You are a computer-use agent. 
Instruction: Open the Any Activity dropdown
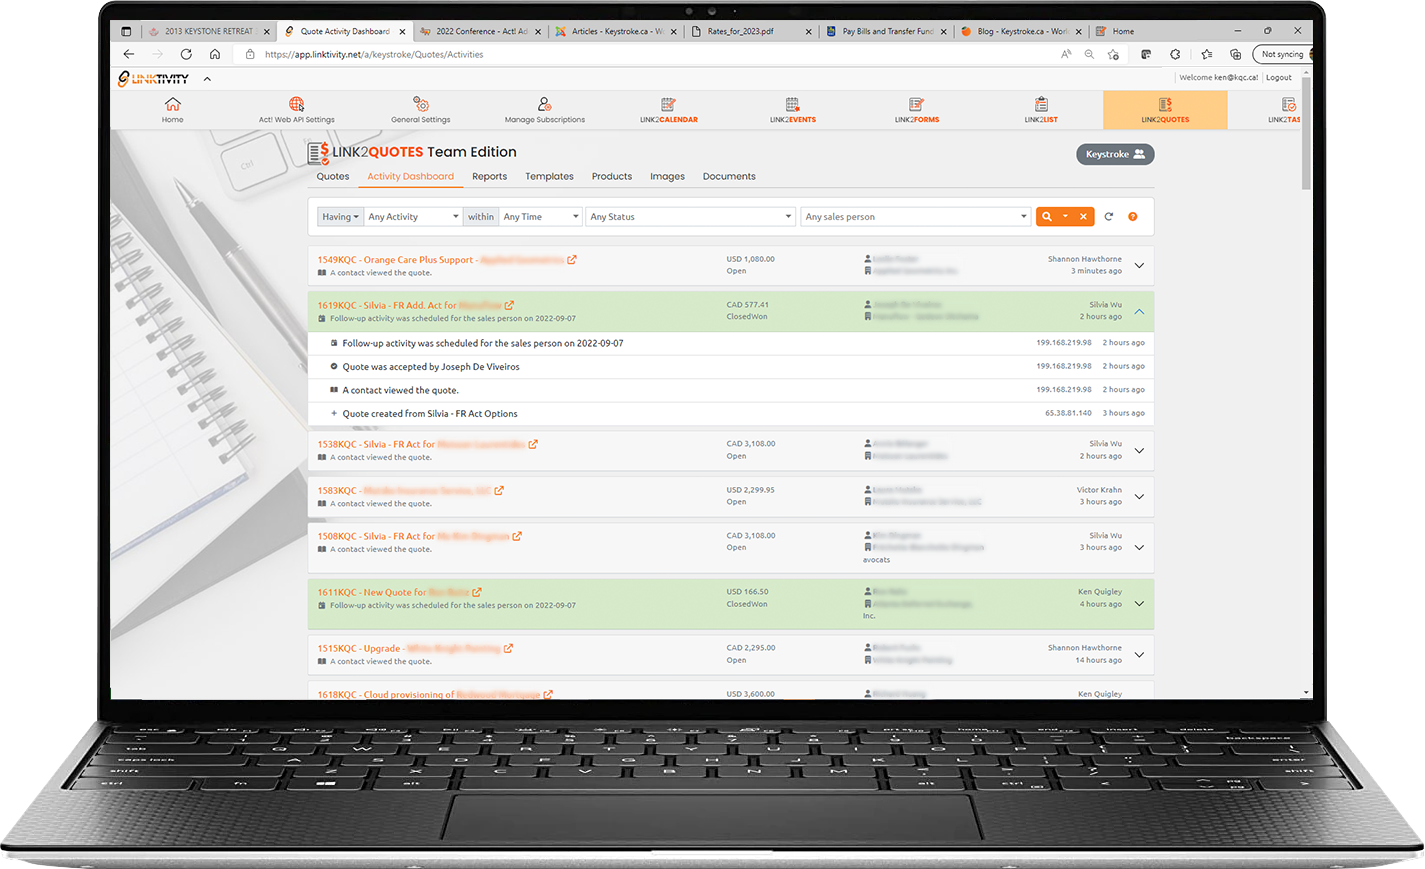(x=413, y=216)
